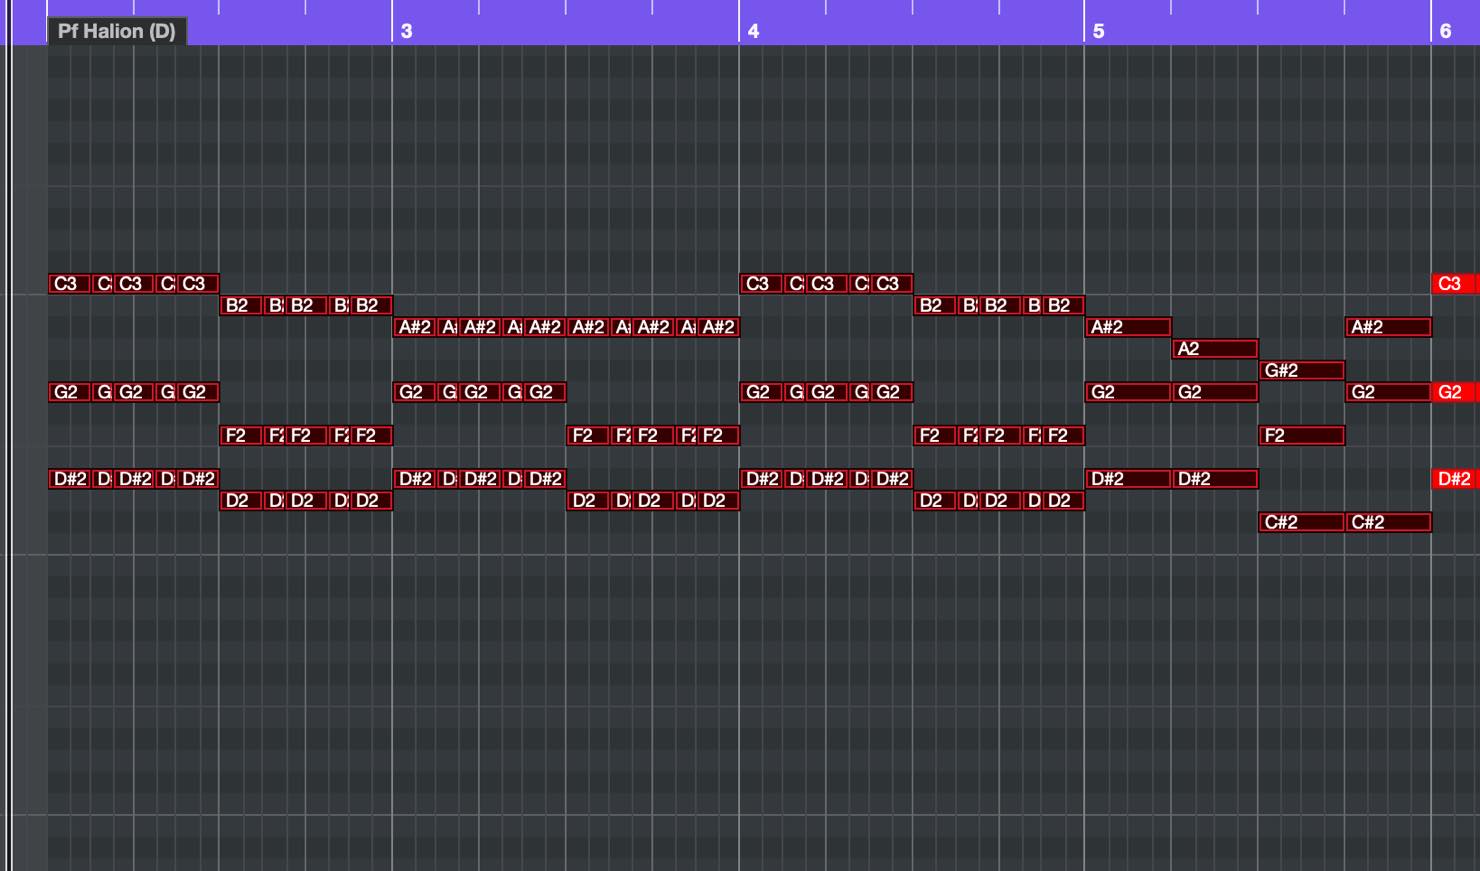
Task: Select the first G2 note at bar 3
Action: (414, 392)
